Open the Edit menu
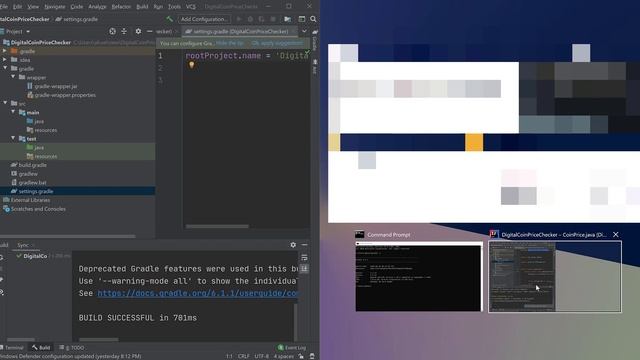The height and width of the screenshot is (360, 640). [17, 7]
